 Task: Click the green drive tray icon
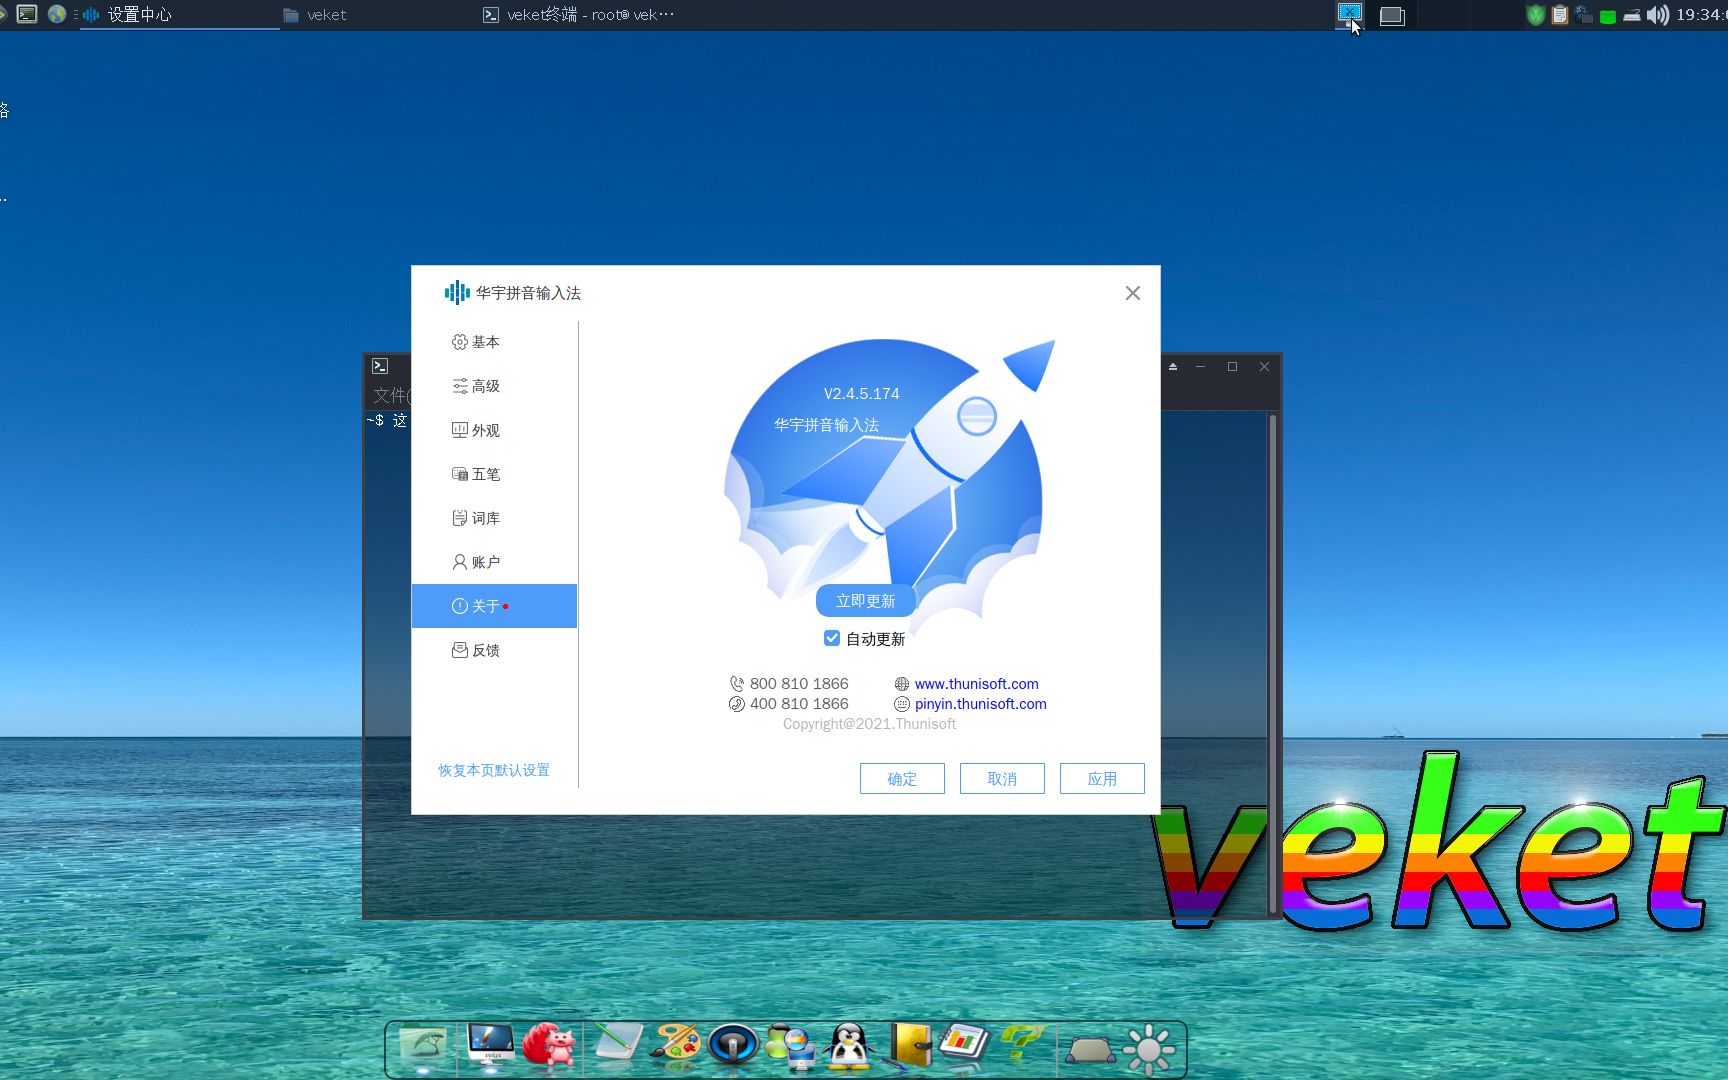[1608, 16]
